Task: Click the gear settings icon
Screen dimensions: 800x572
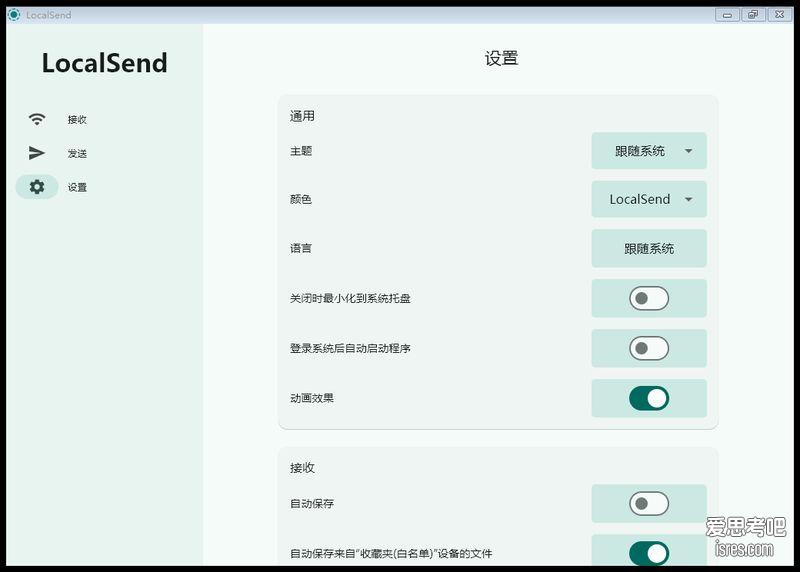Action: 37,187
